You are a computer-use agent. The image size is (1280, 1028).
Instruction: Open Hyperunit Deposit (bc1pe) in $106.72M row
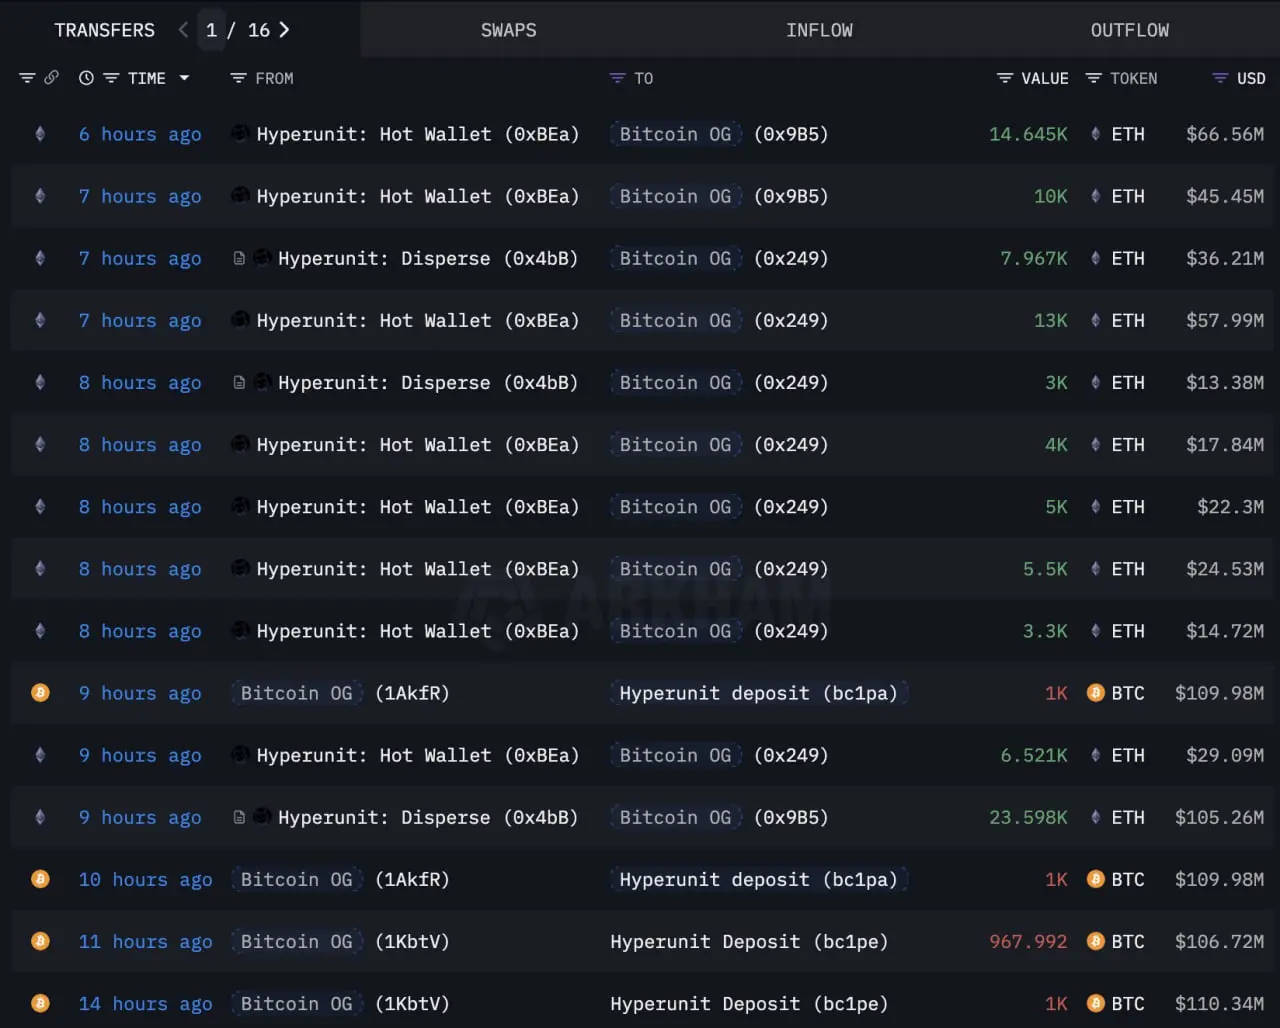[x=749, y=941]
